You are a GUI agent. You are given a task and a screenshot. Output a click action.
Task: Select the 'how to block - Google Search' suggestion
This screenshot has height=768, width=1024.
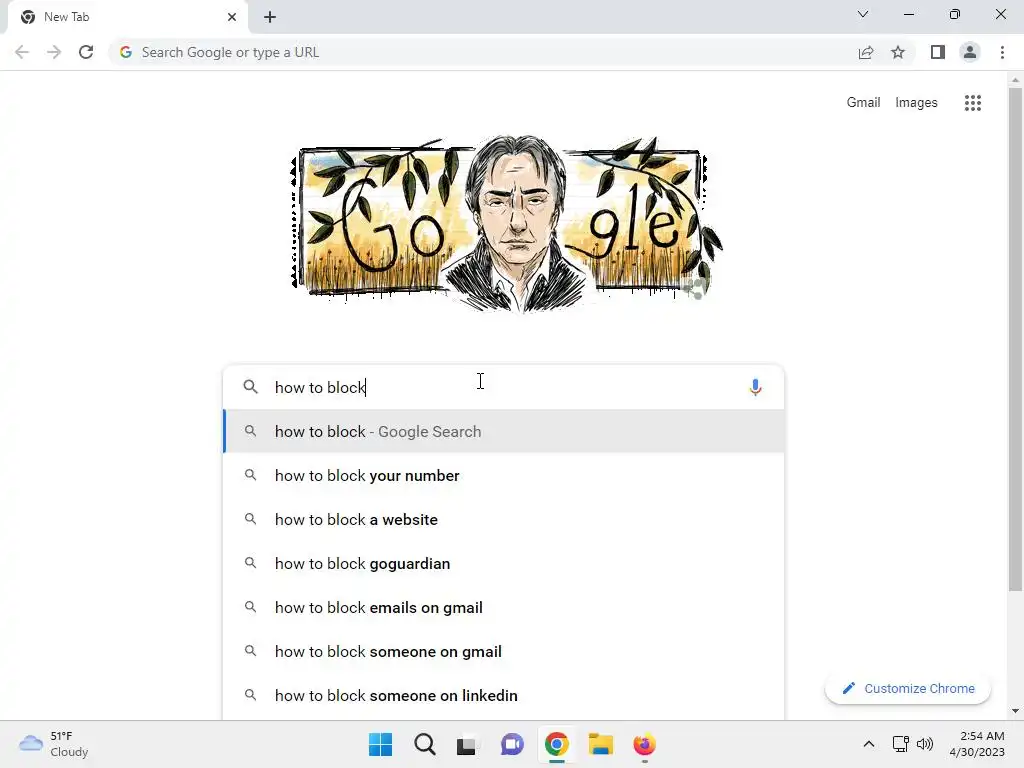[x=504, y=431]
